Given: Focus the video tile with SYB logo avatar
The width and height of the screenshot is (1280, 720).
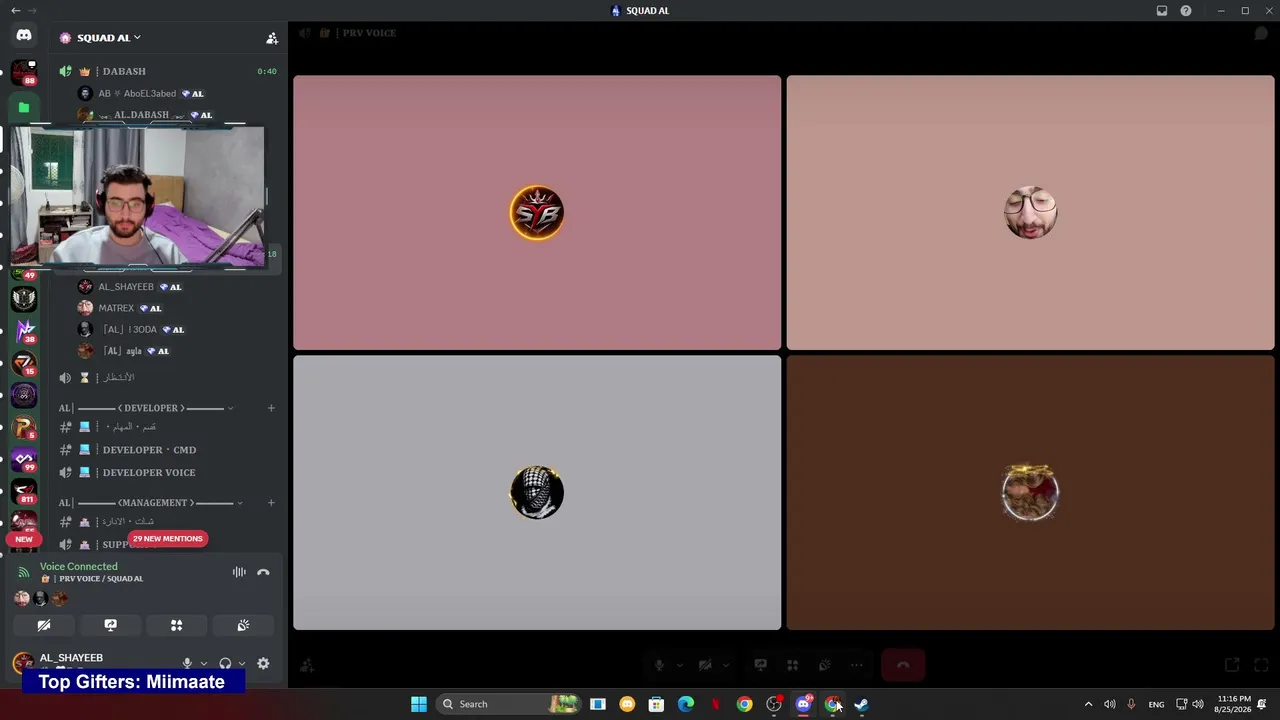Looking at the screenshot, I should pos(537,213).
